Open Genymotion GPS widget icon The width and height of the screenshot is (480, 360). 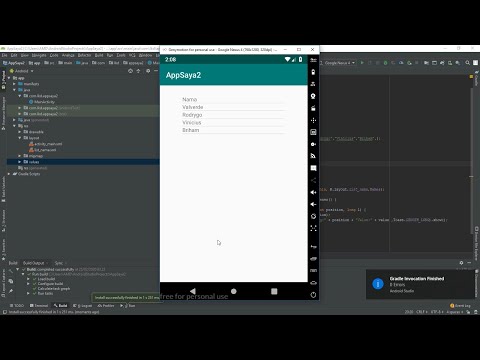[313, 84]
